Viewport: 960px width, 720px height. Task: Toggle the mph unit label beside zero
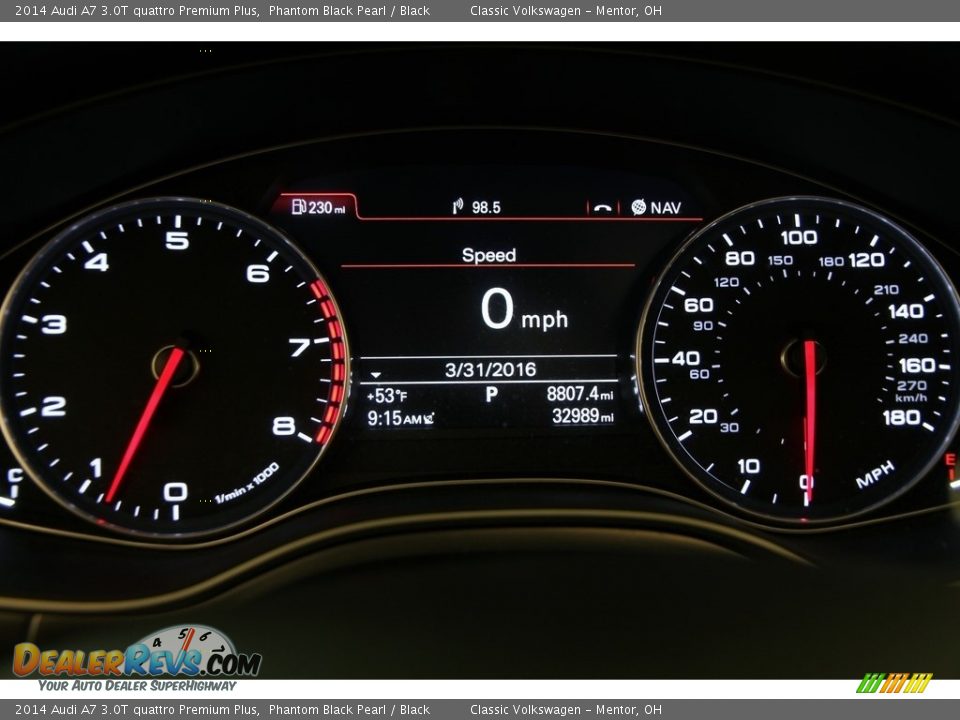tap(547, 319)
